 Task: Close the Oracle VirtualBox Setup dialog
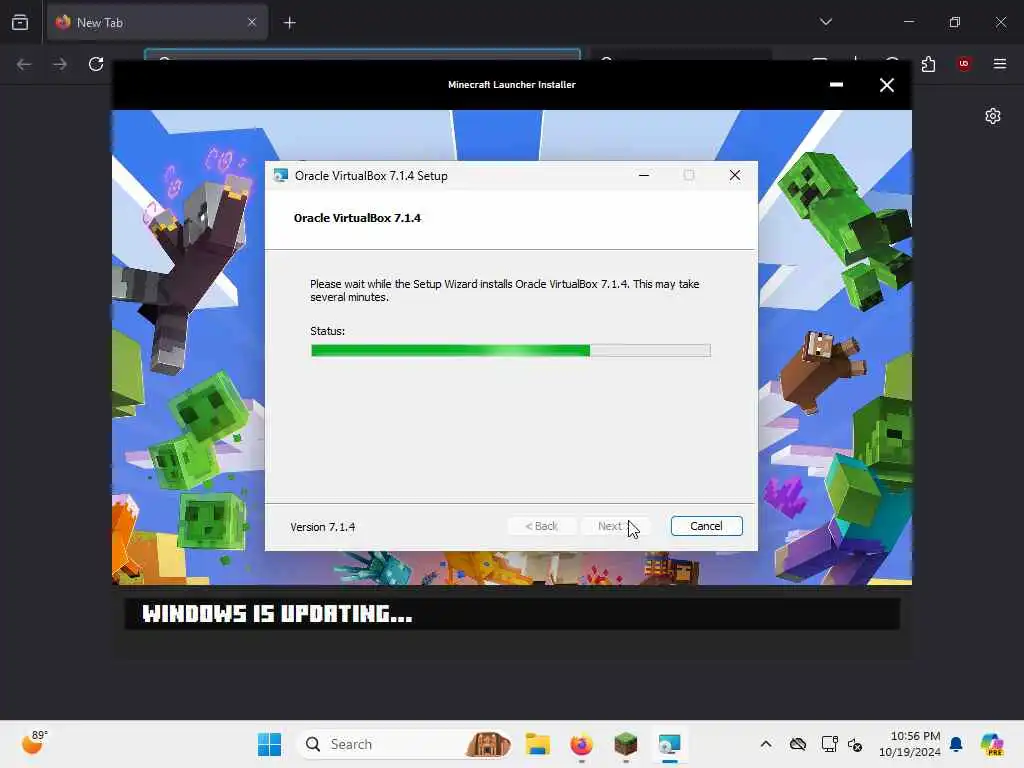735,175
